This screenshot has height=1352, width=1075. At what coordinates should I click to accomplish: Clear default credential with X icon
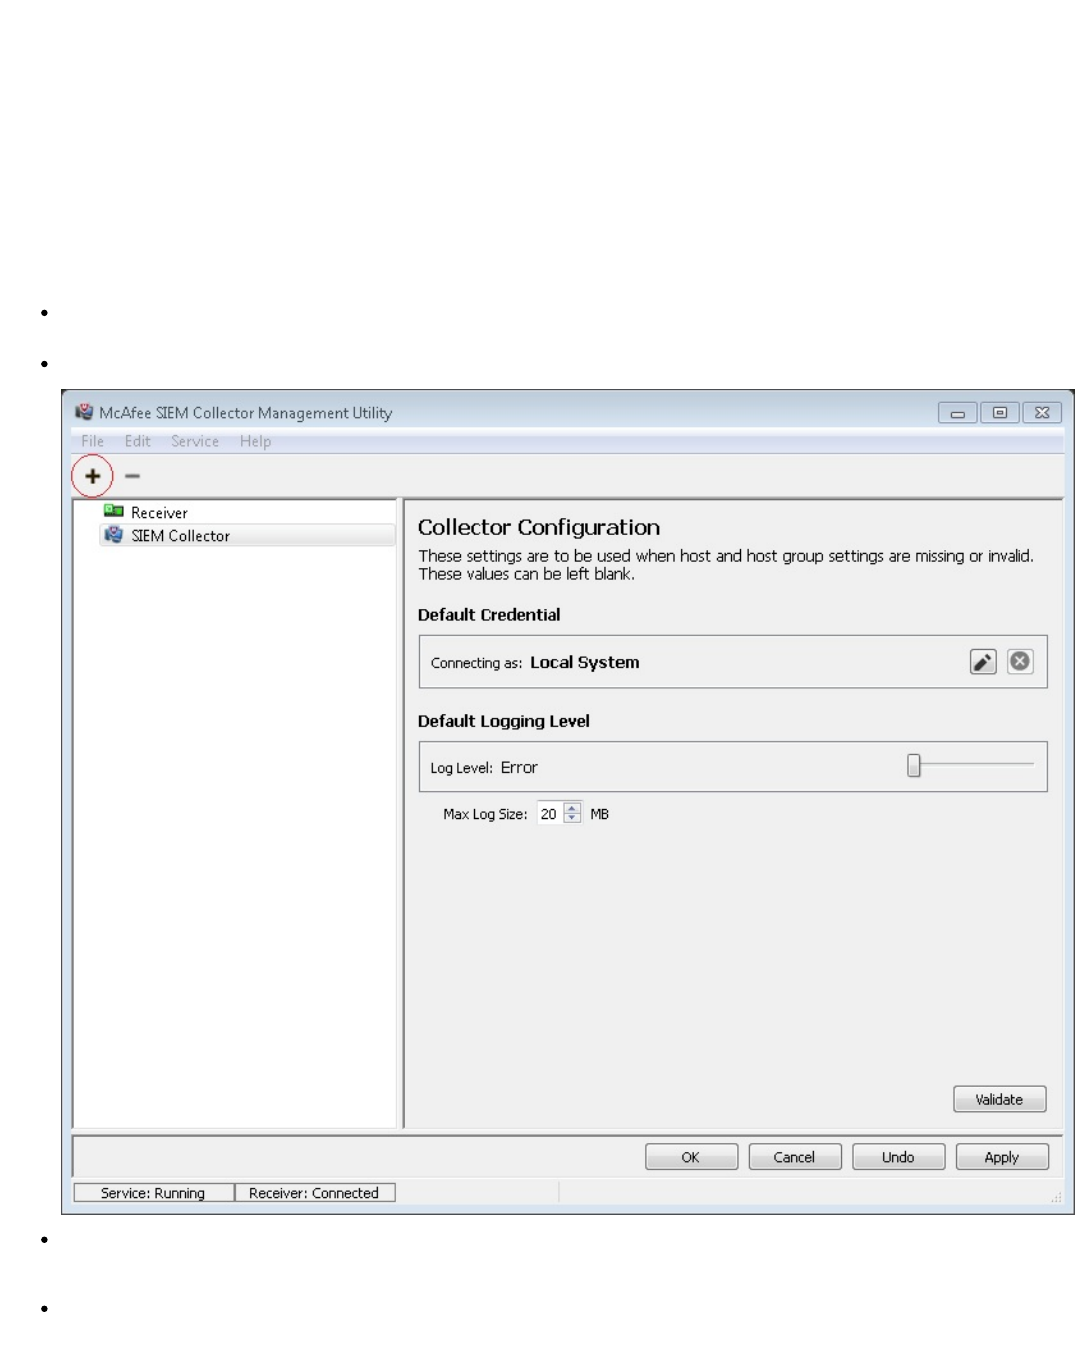[x=1020, y=661]
